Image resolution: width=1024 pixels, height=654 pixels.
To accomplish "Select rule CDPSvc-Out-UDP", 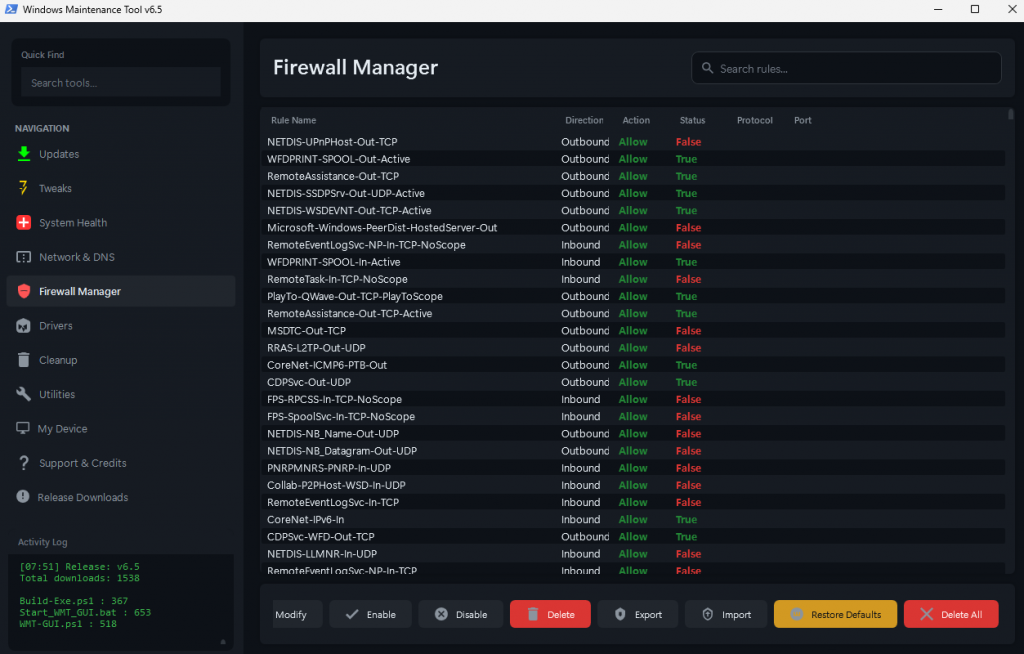I will coord(633,382).
